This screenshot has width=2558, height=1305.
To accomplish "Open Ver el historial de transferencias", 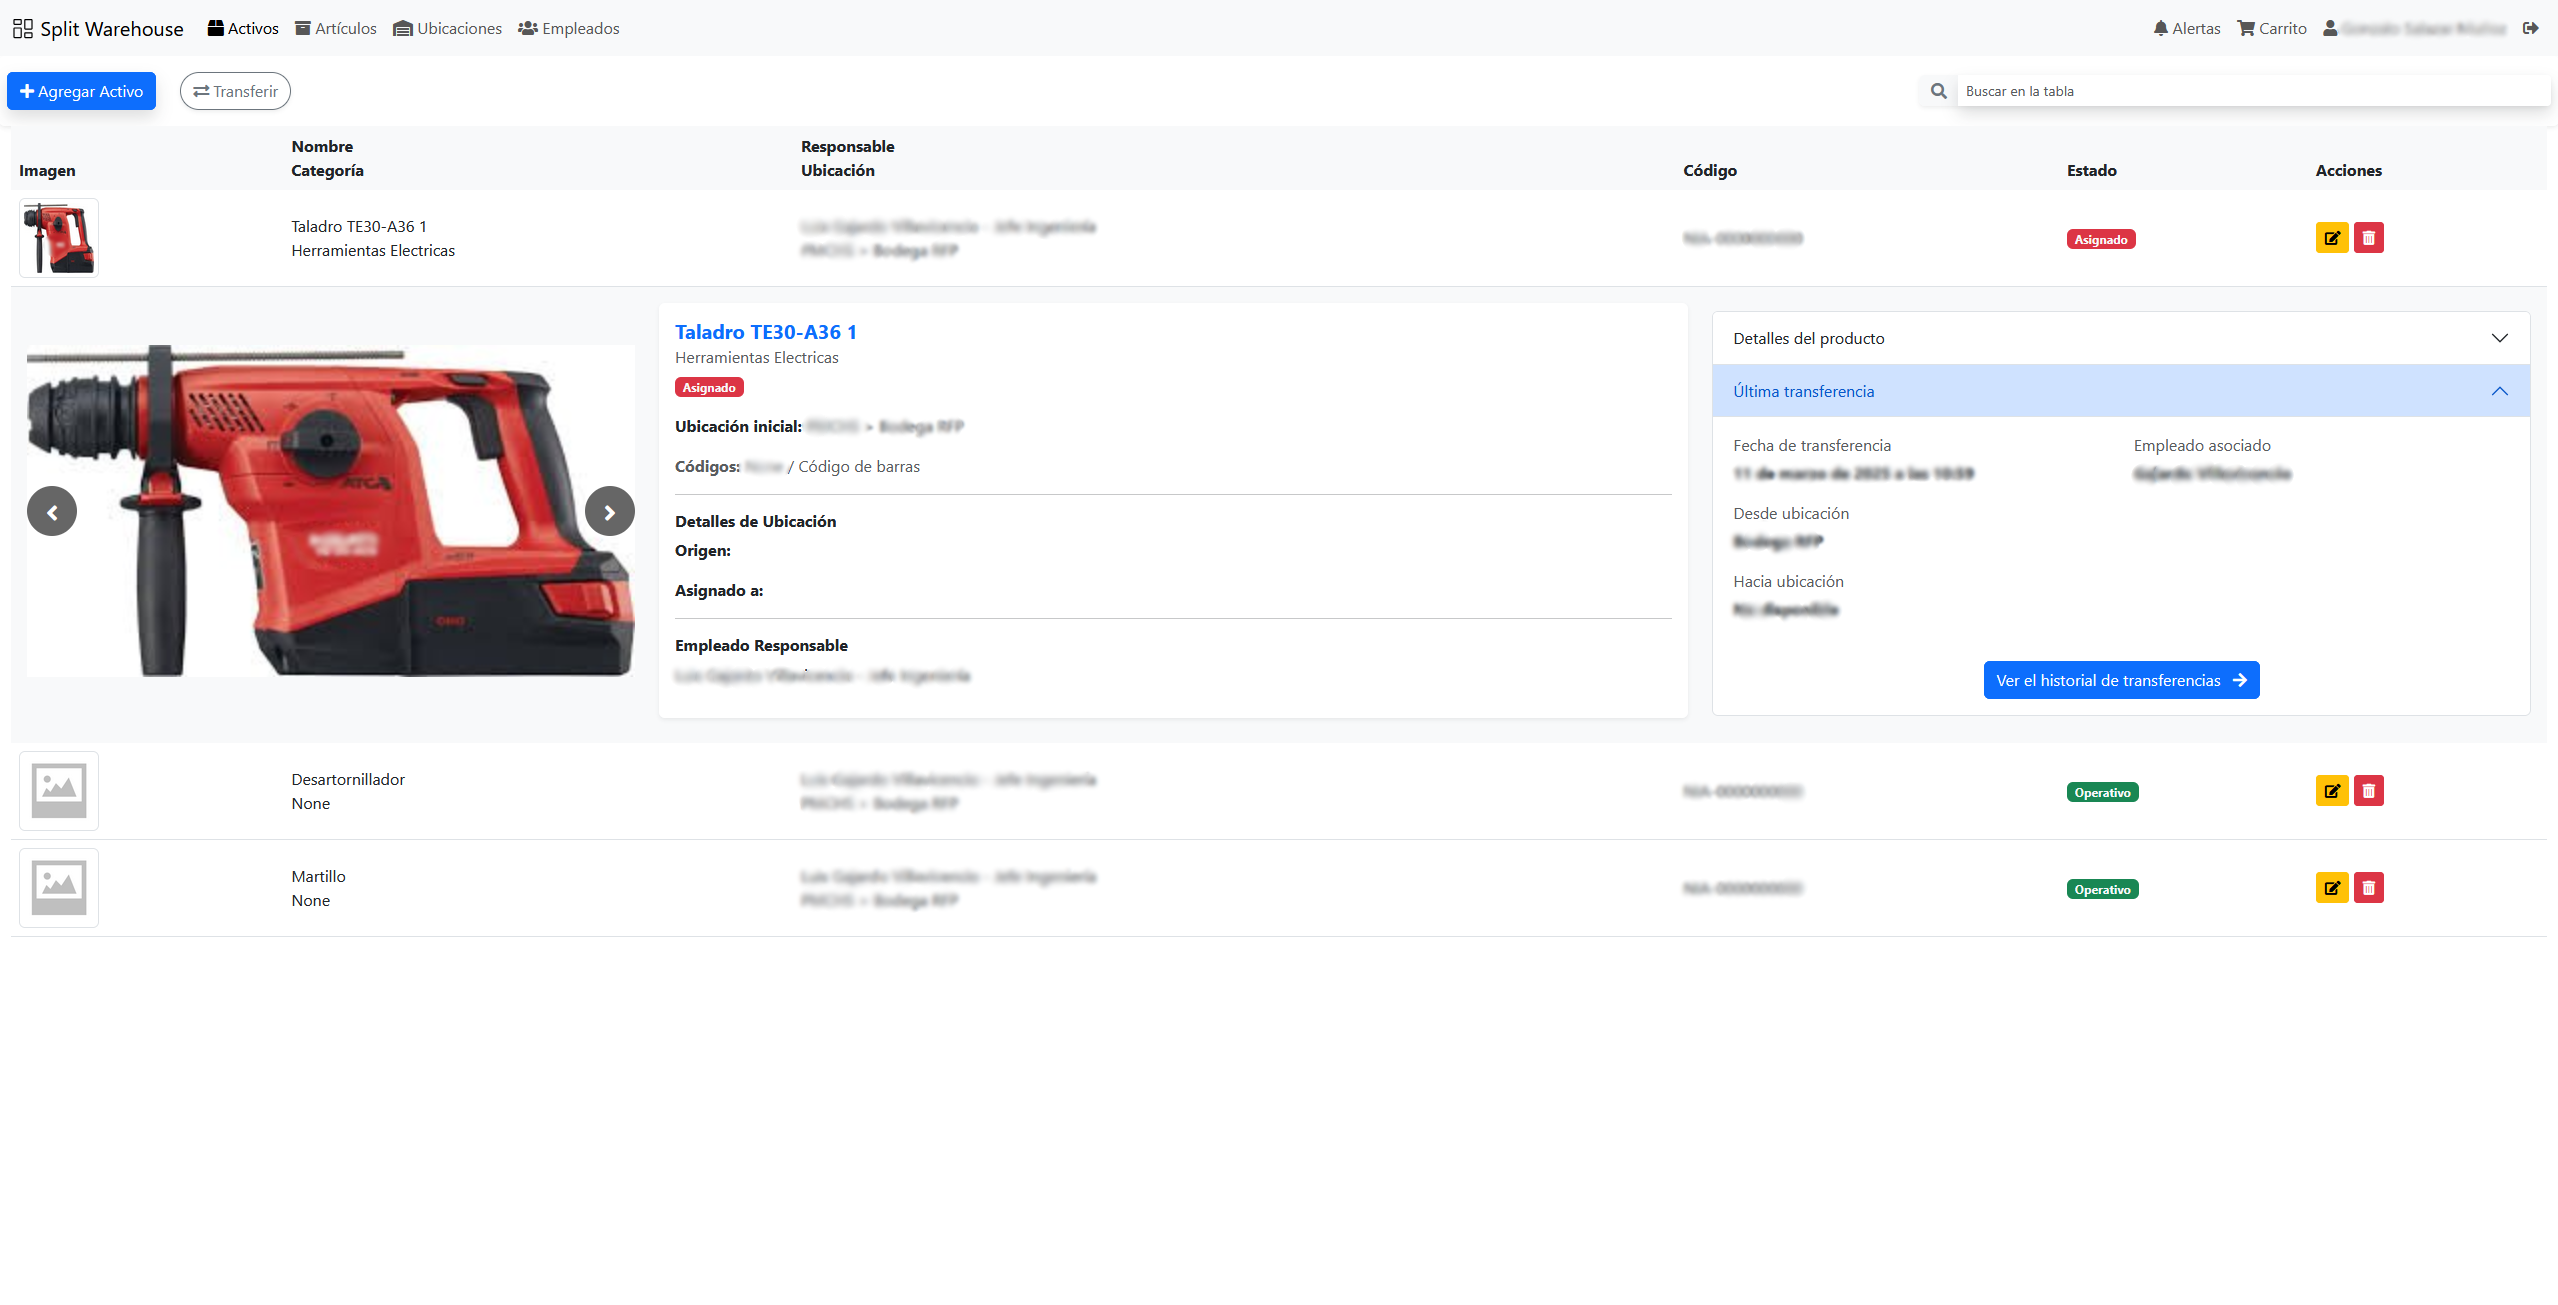I will (x=2120, y=680).
